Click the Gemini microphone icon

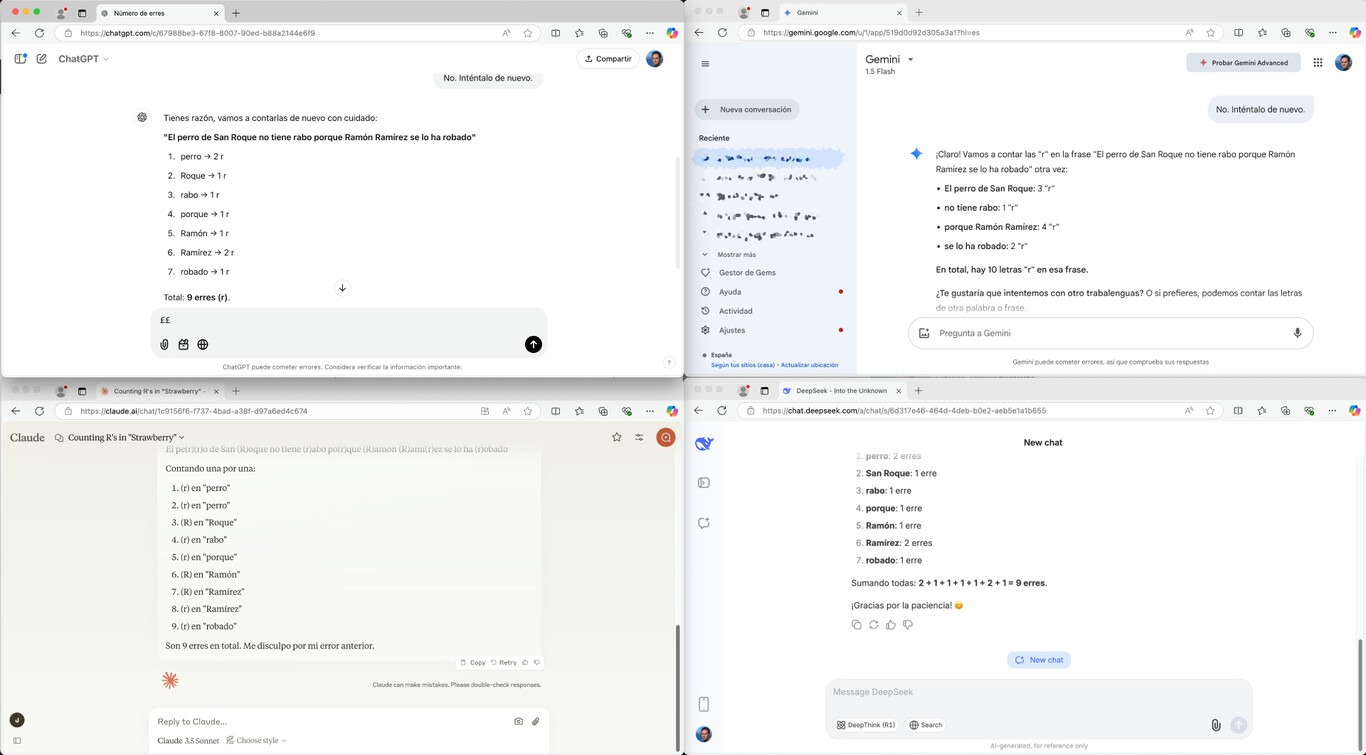coord(1297,333)
